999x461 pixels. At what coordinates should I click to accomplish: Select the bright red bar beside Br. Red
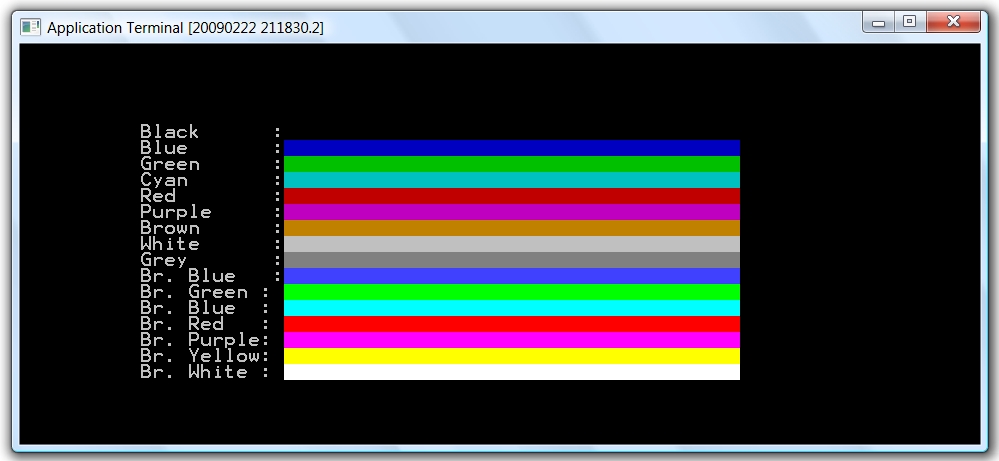[x=511, y=324]
